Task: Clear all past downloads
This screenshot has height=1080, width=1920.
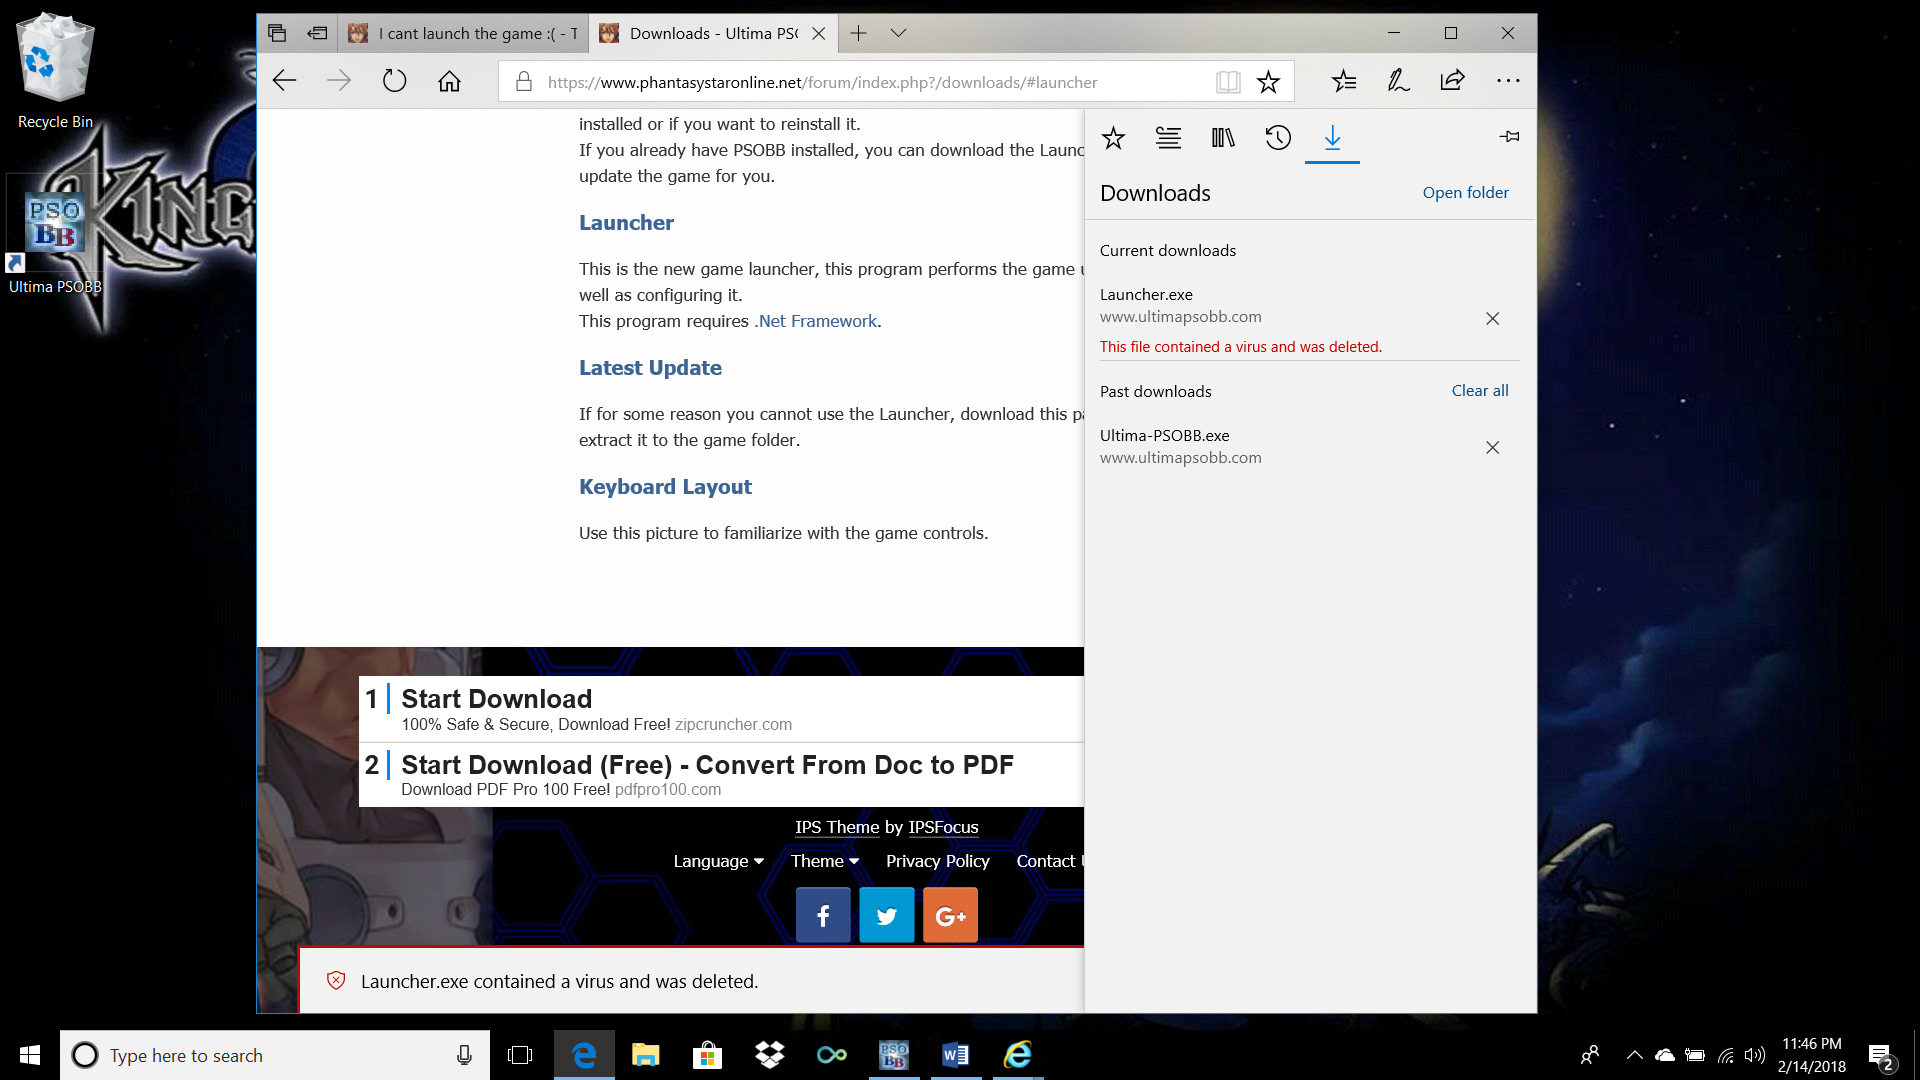Action: [1480, 390]
